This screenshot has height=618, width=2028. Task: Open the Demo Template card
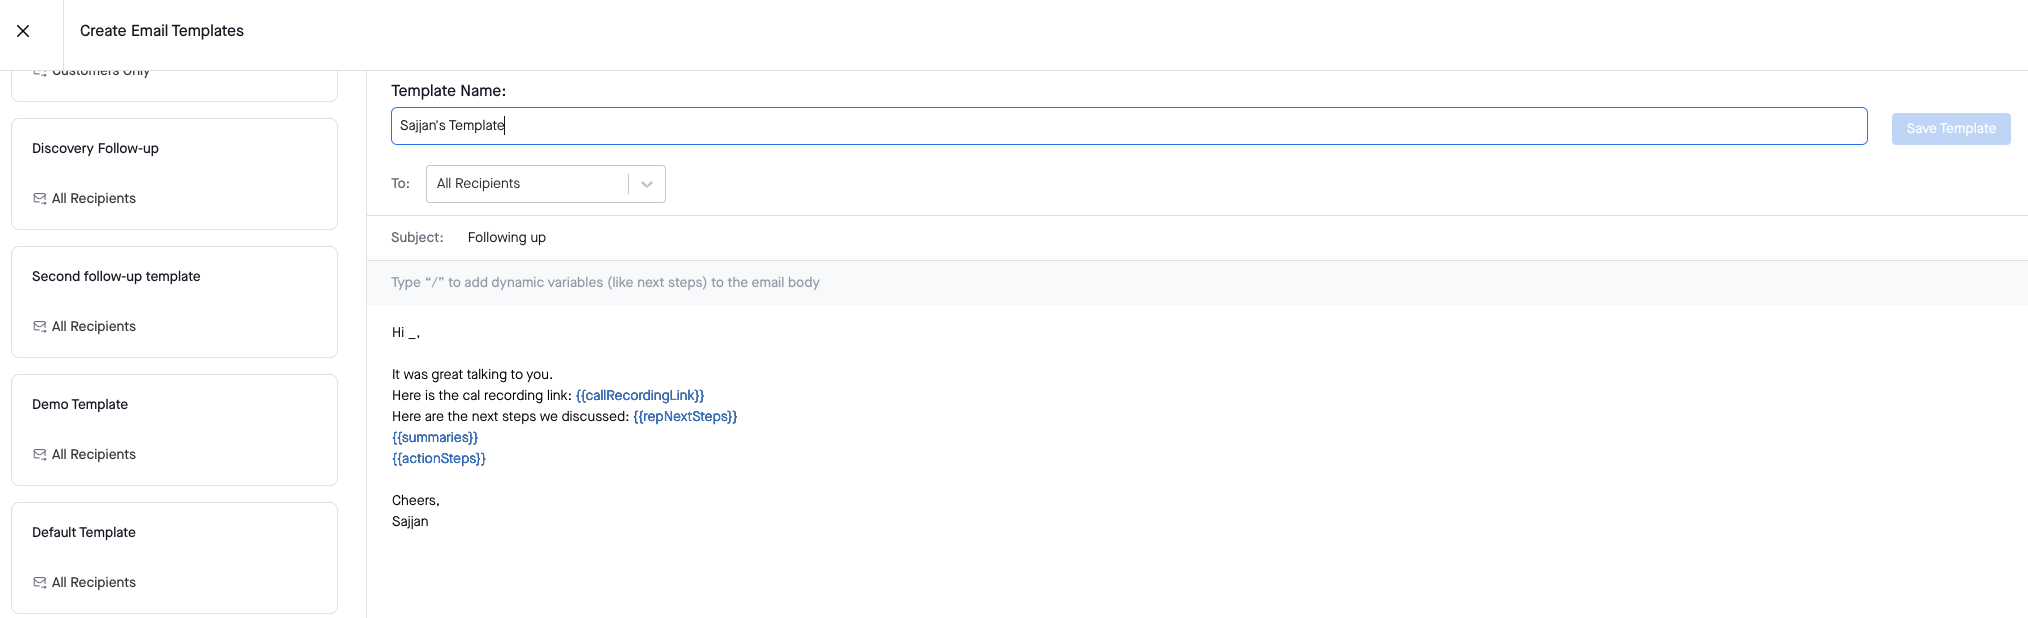tap(174, 429)
